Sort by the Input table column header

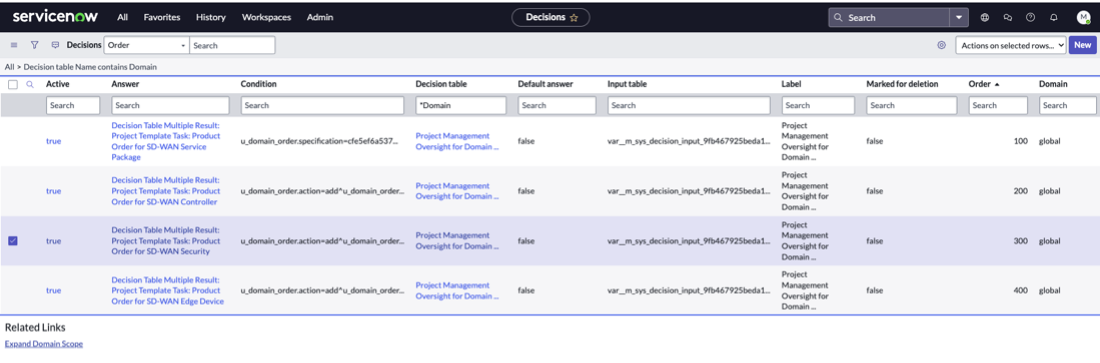pyautogui.click(x=627, y=84)
